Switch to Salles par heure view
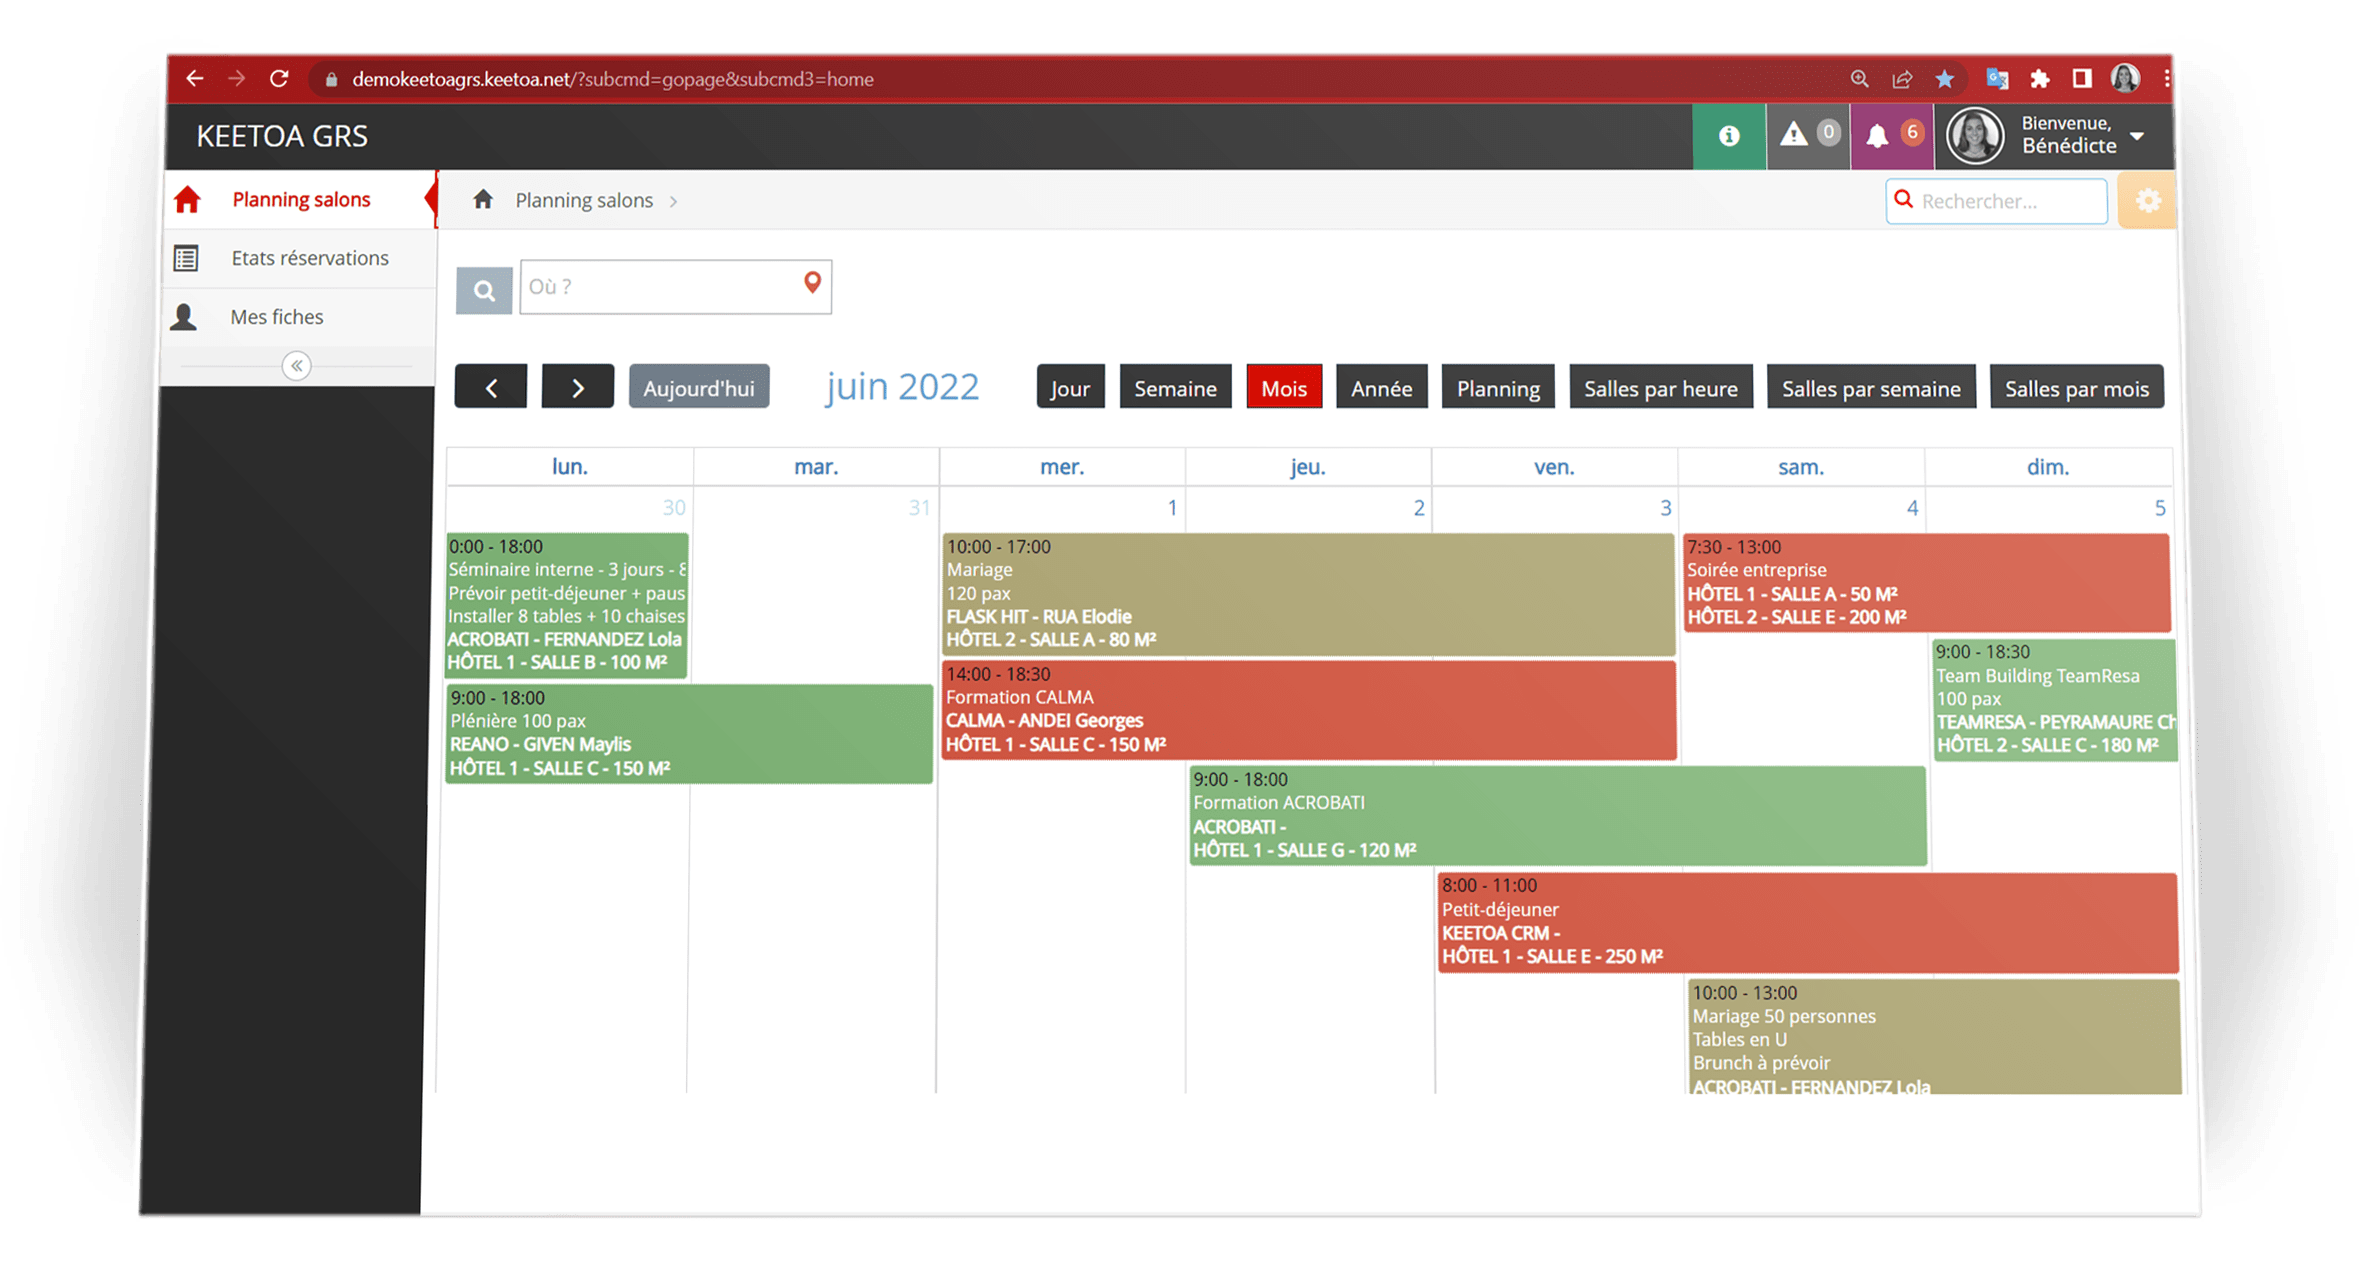 (x=1660, y=388)
